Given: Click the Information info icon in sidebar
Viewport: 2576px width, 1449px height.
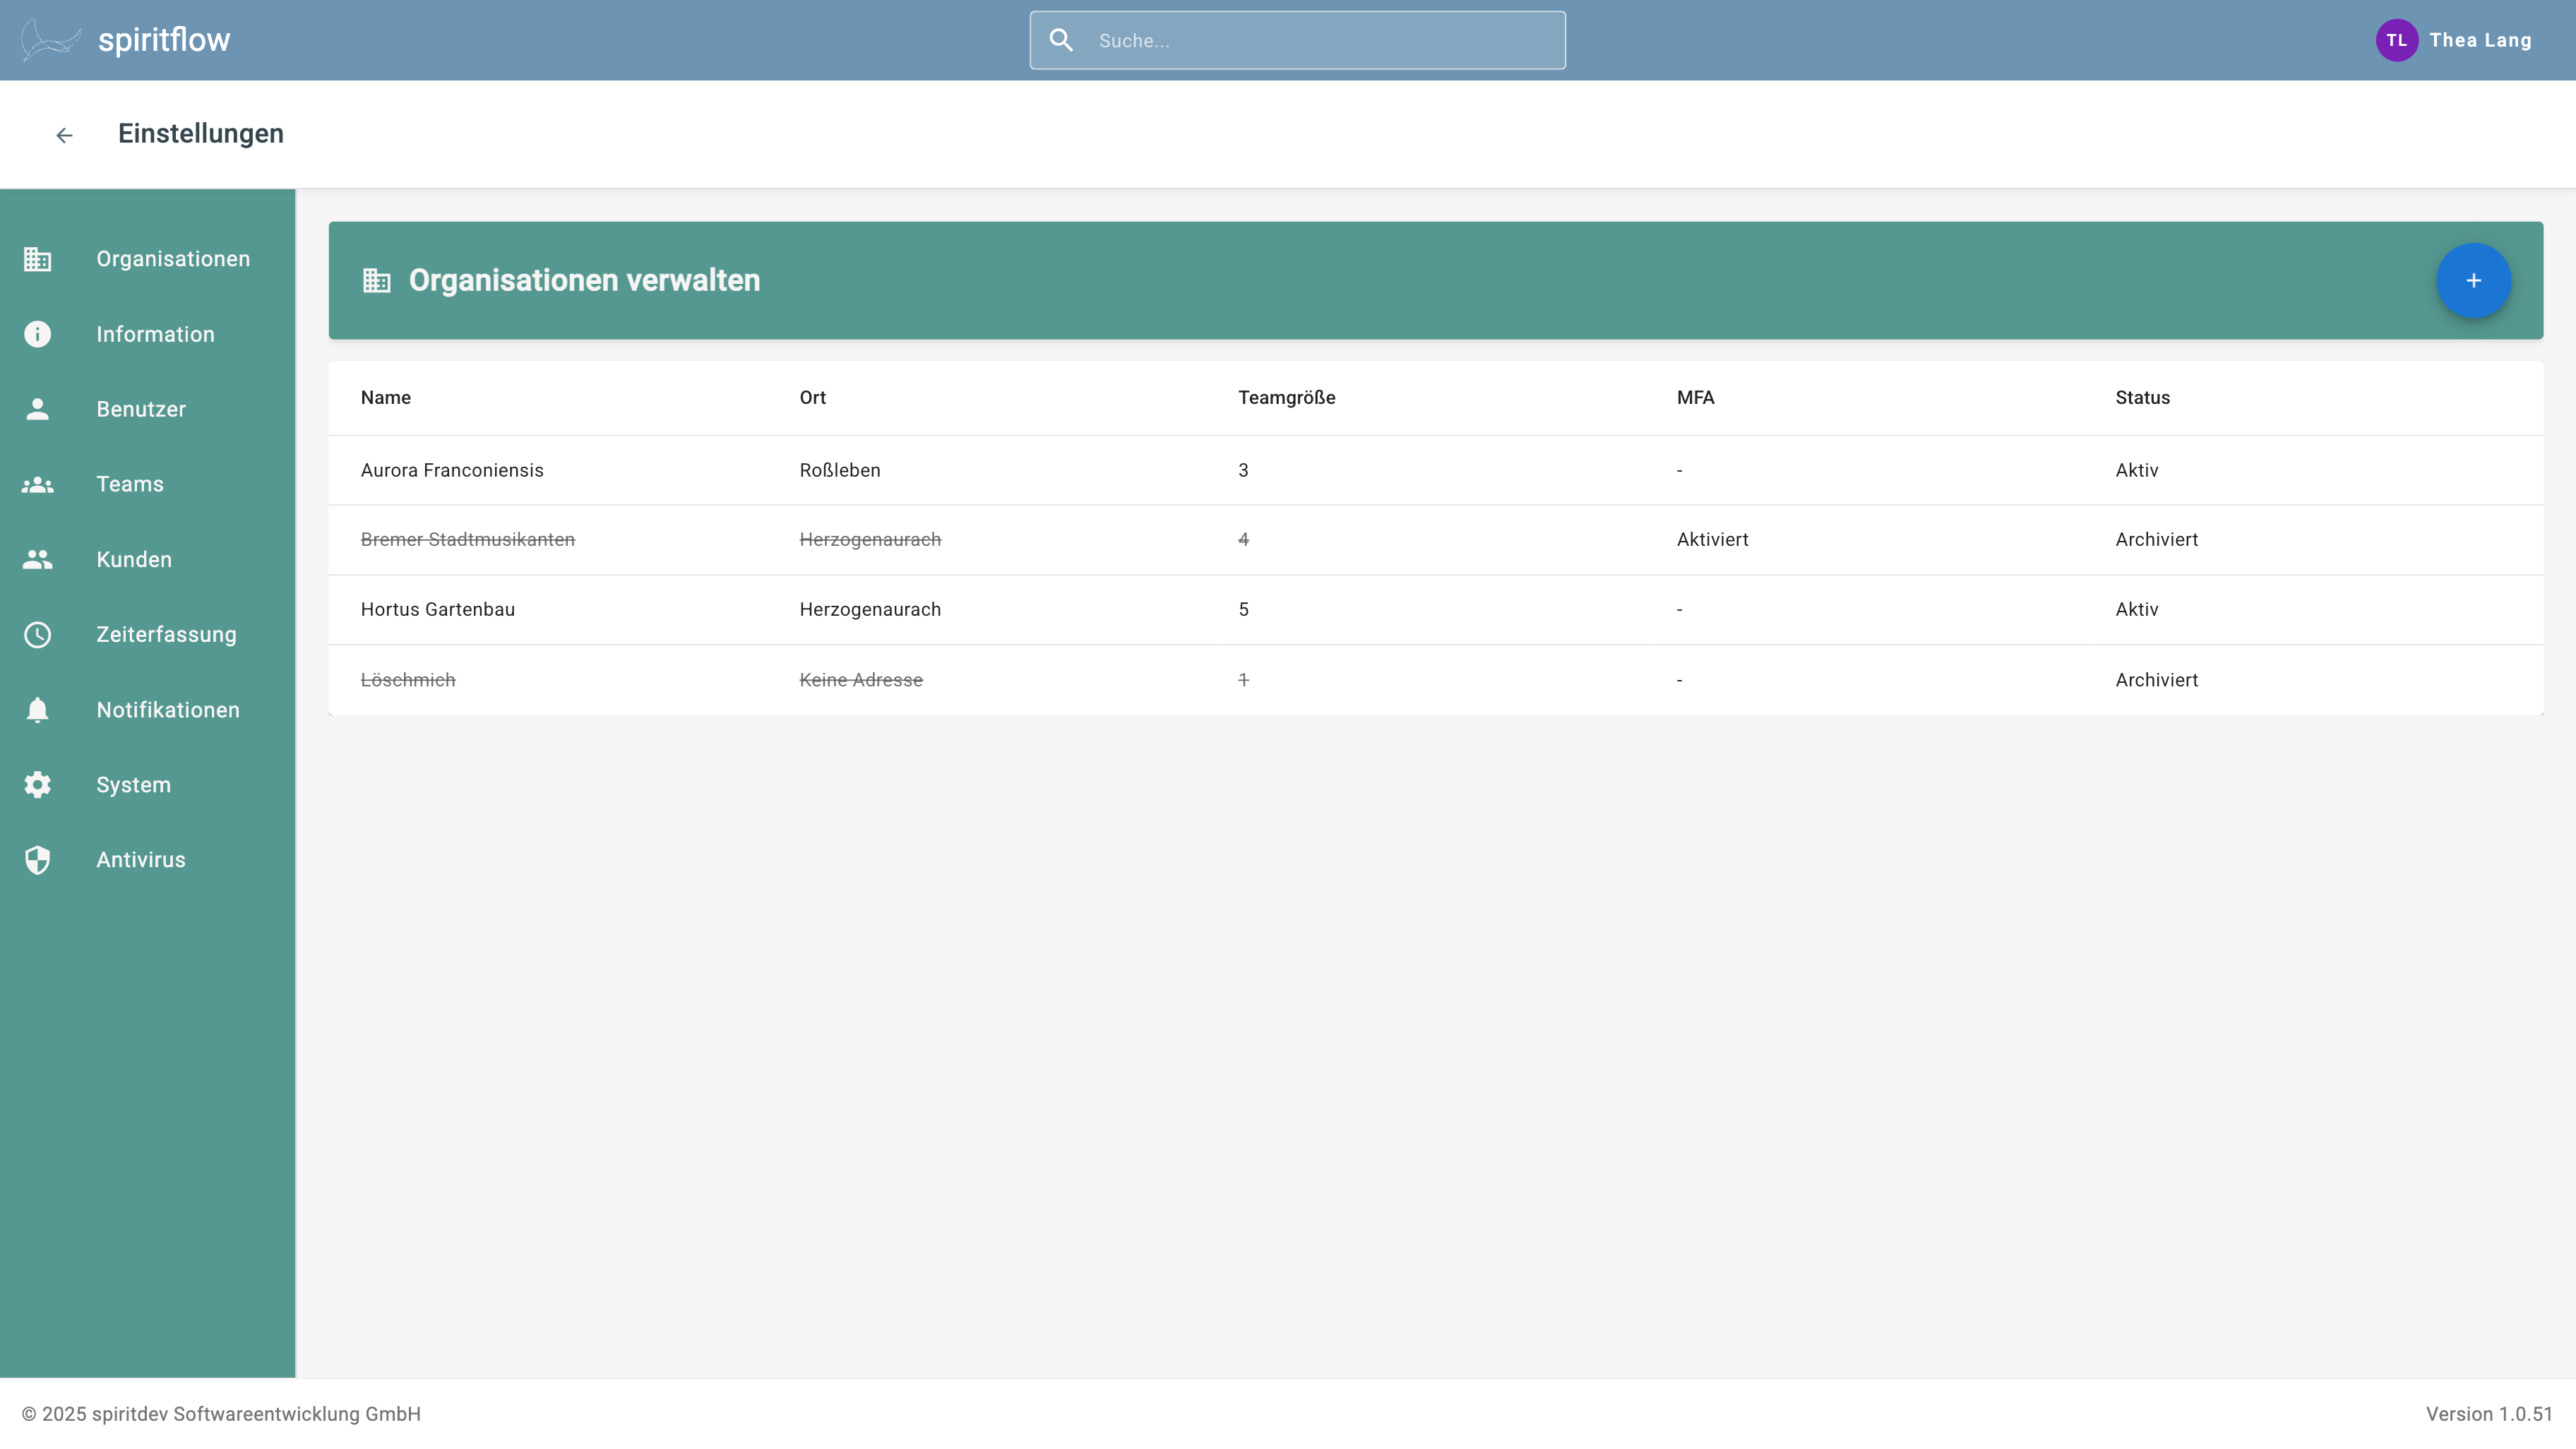Looking at the screenshot, I should pyautogui.click(x=38, y=334).
